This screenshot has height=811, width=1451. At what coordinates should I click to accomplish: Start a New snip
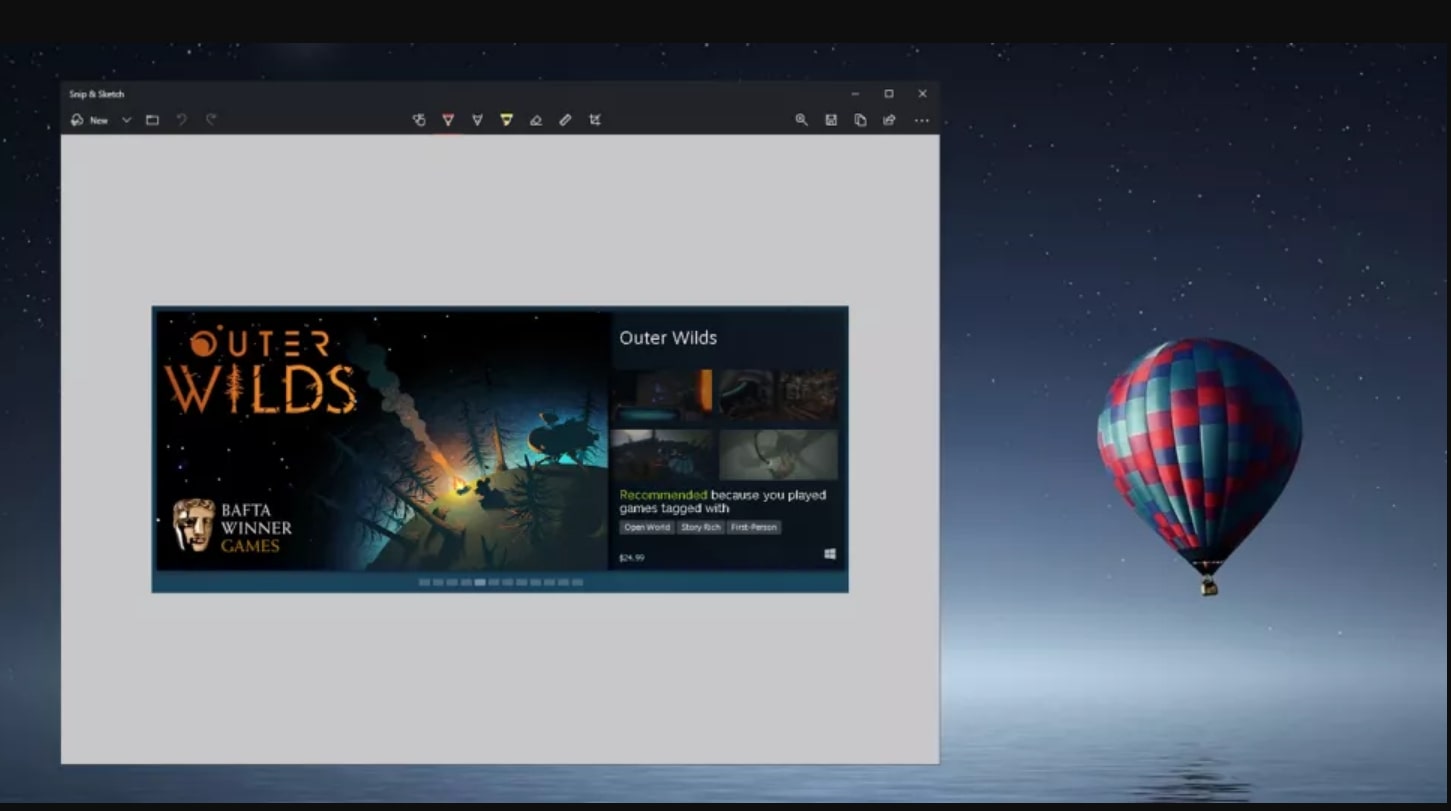90,120
